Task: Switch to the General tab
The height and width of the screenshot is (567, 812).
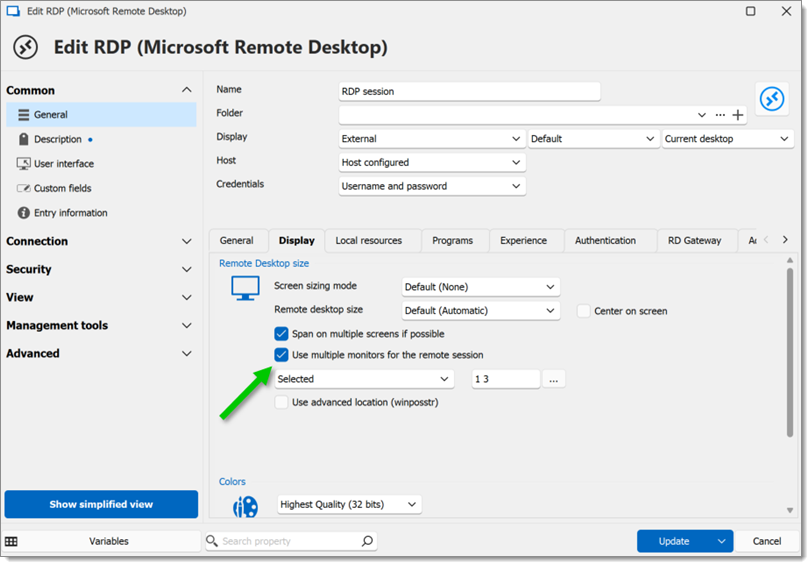Action: click(237, 241)
